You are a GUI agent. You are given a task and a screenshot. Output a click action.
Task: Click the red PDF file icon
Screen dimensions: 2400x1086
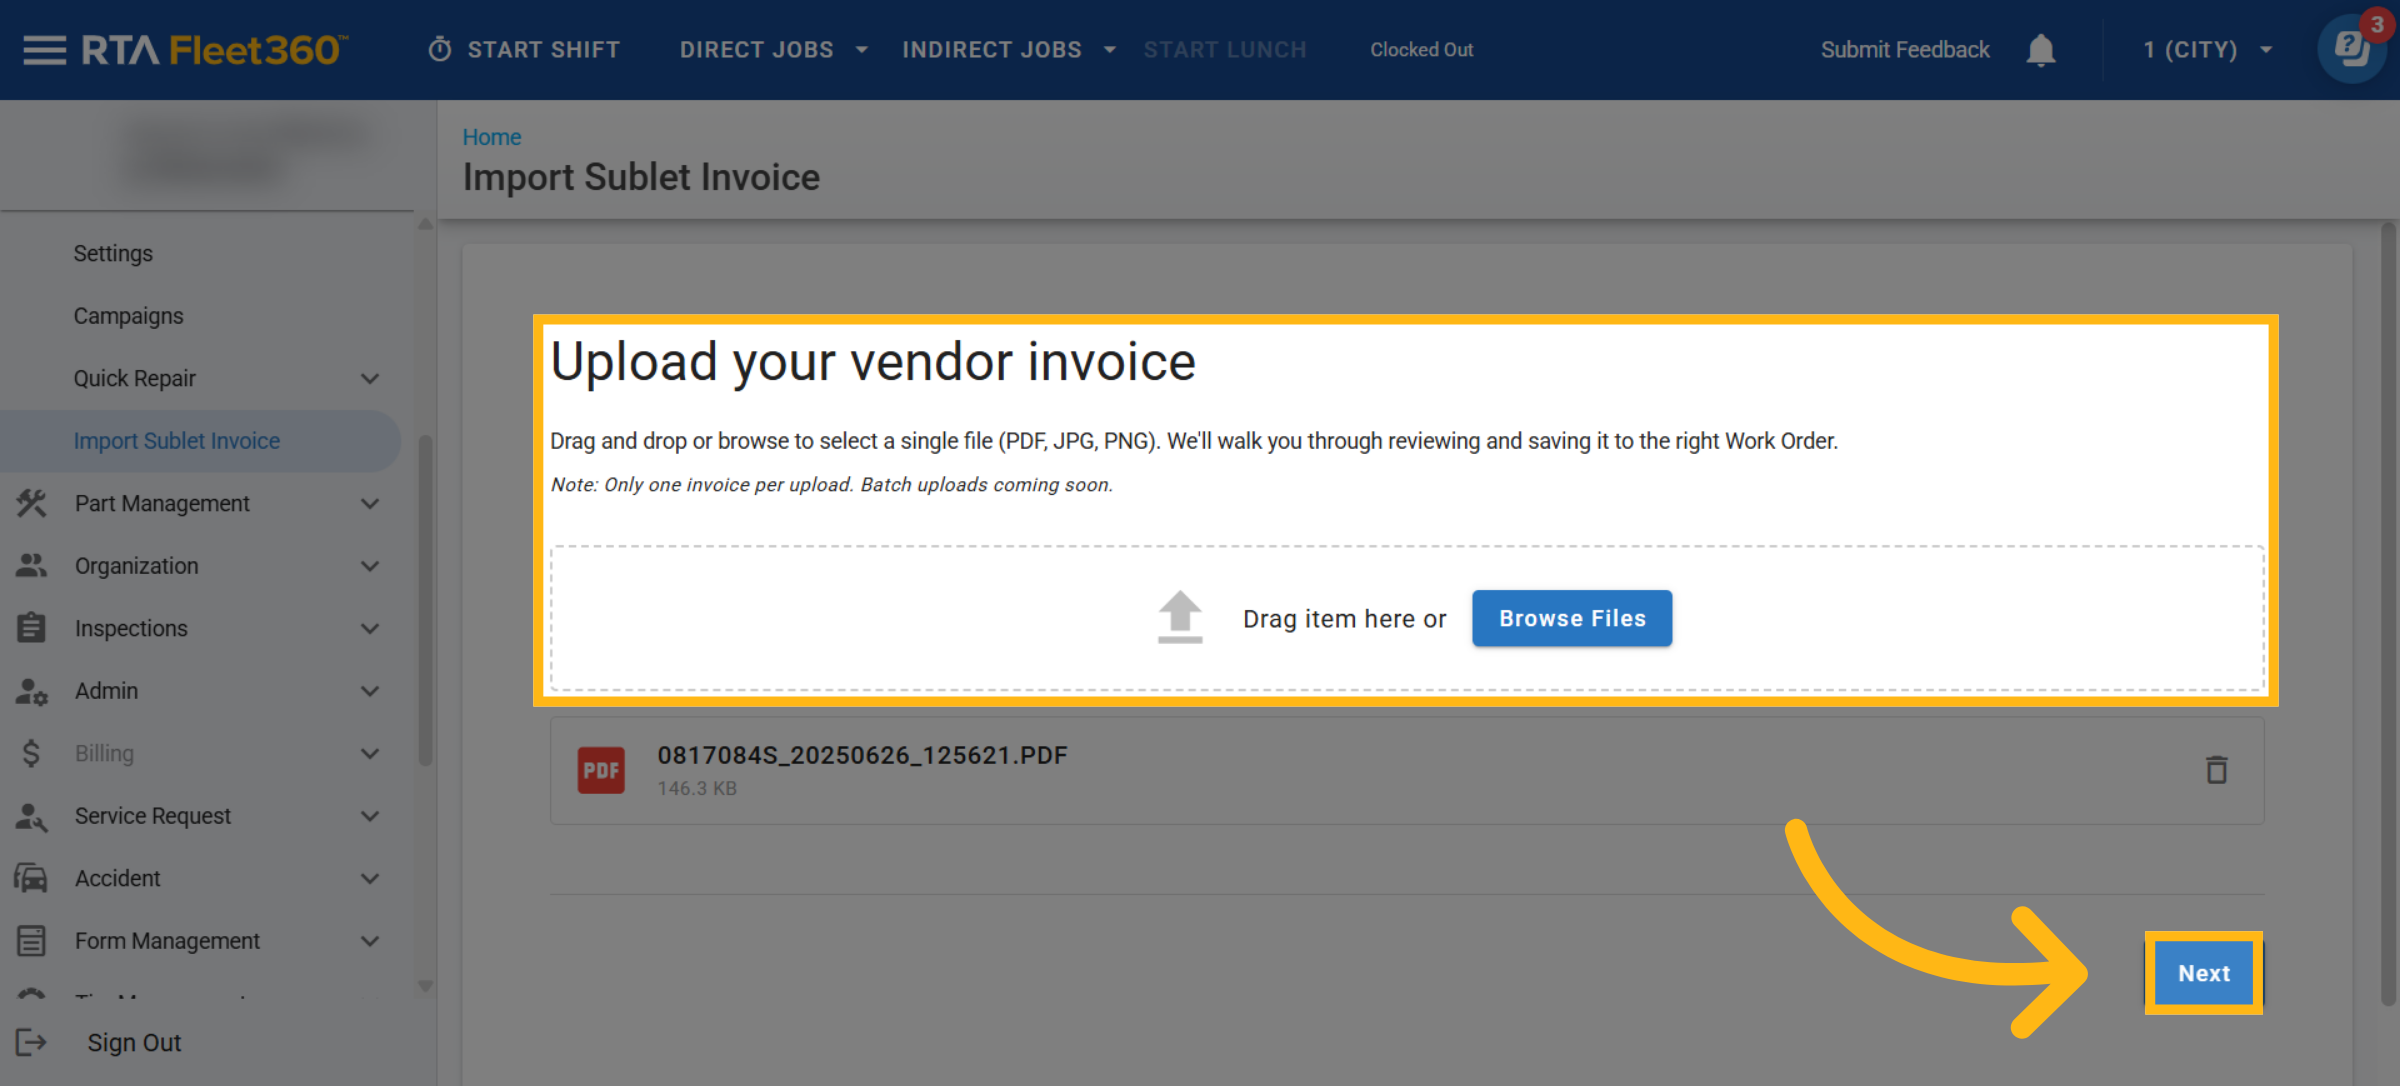(601, 770)
